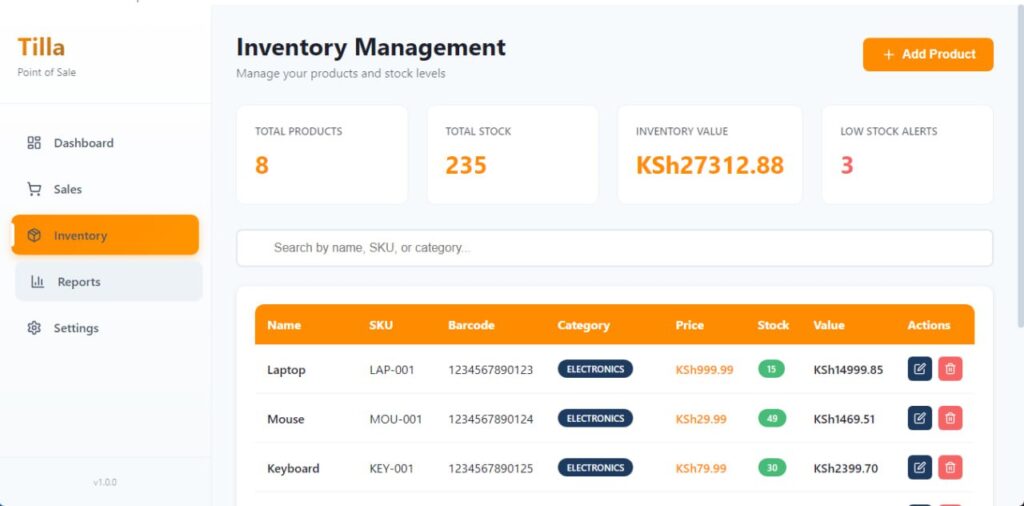The image size is (1024, 506).
Task: Click the Settings gear icon in sidebar
Action: (34, 328)
